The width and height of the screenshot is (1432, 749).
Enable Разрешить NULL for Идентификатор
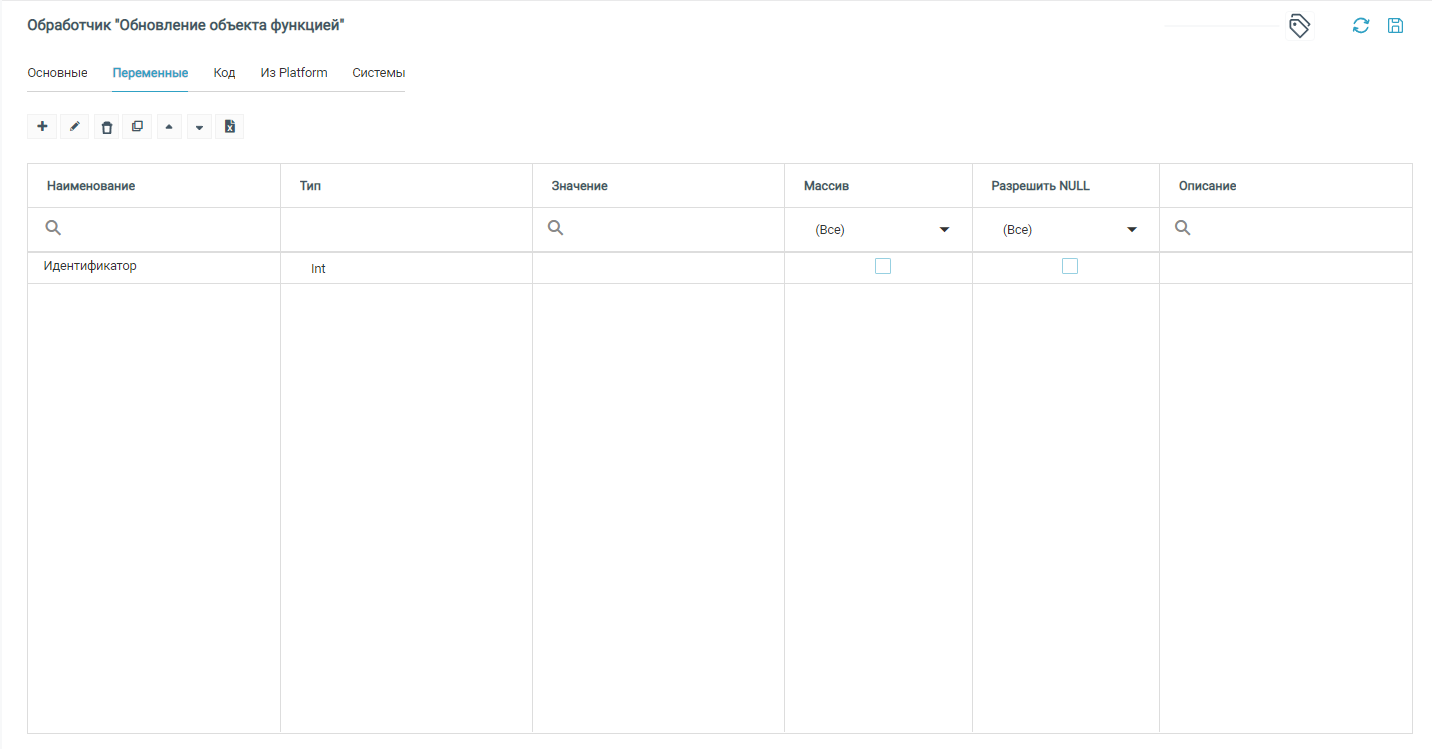point(1070,266)
